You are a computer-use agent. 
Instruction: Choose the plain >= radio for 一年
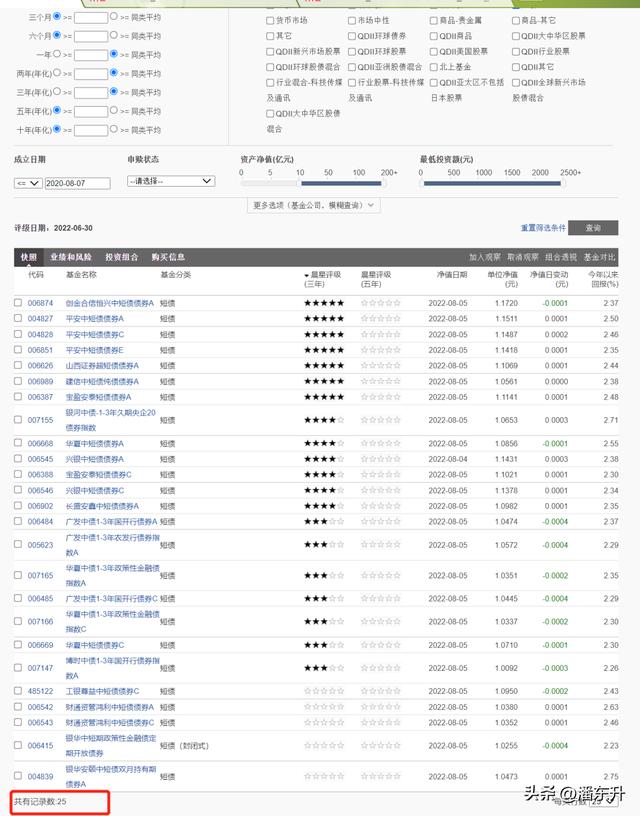pyautogui.click(x=57, y=54)
